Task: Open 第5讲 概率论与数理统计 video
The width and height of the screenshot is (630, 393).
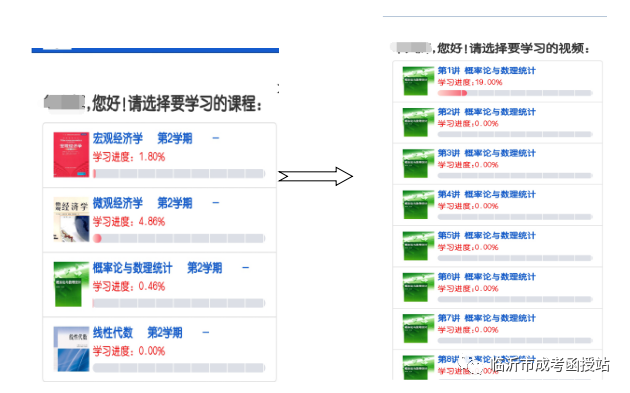Action: pyautogui.click(x=487, y=235)
